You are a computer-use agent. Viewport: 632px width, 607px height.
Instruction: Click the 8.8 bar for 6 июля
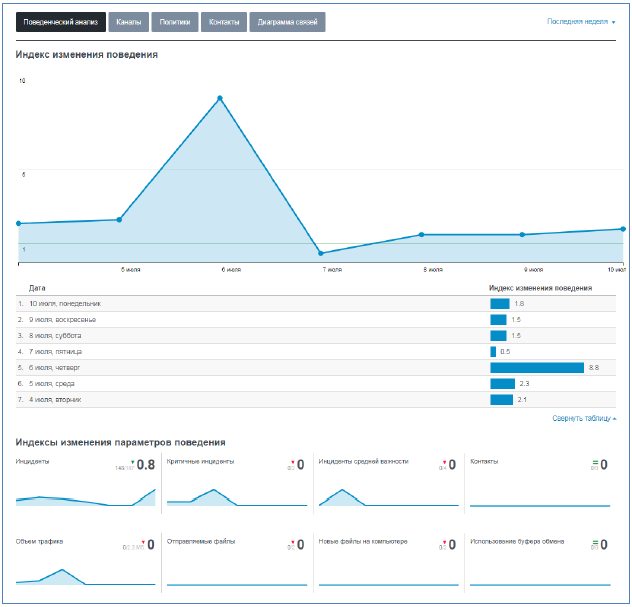click(537, 368)
